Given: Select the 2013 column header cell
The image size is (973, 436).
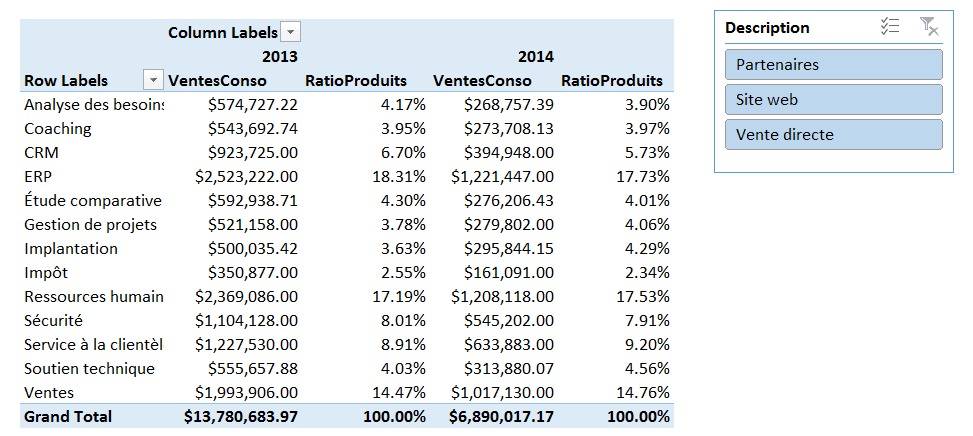Looking at the screenshot, I should click(279, 57).
